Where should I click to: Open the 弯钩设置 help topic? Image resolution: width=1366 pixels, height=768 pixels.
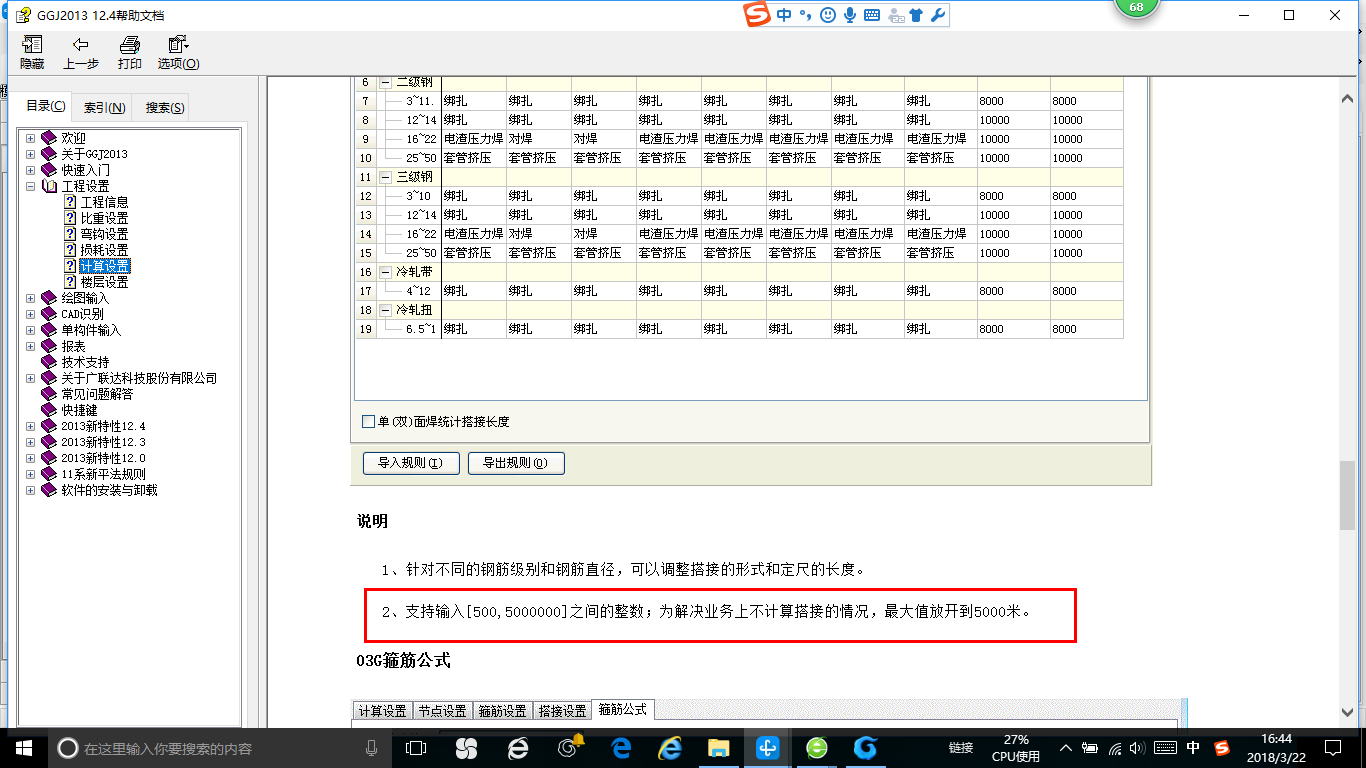[104, 234]
